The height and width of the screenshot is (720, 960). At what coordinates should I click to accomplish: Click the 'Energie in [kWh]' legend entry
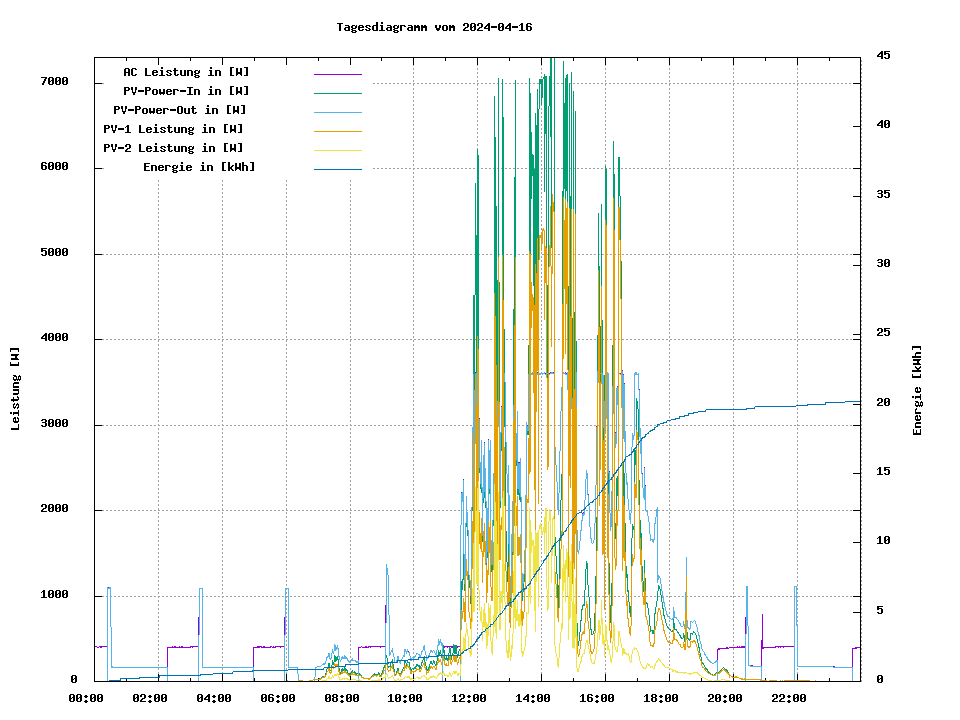pos(199,167)
